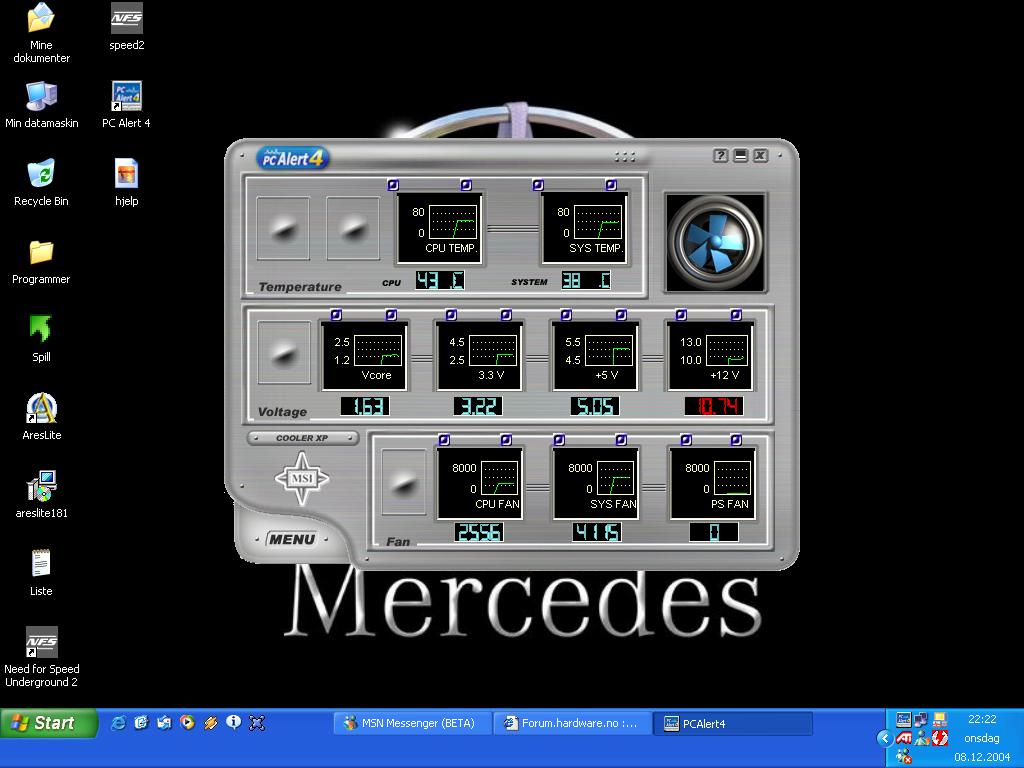Click the SYS TEMP. graph display

click(584, 229)
